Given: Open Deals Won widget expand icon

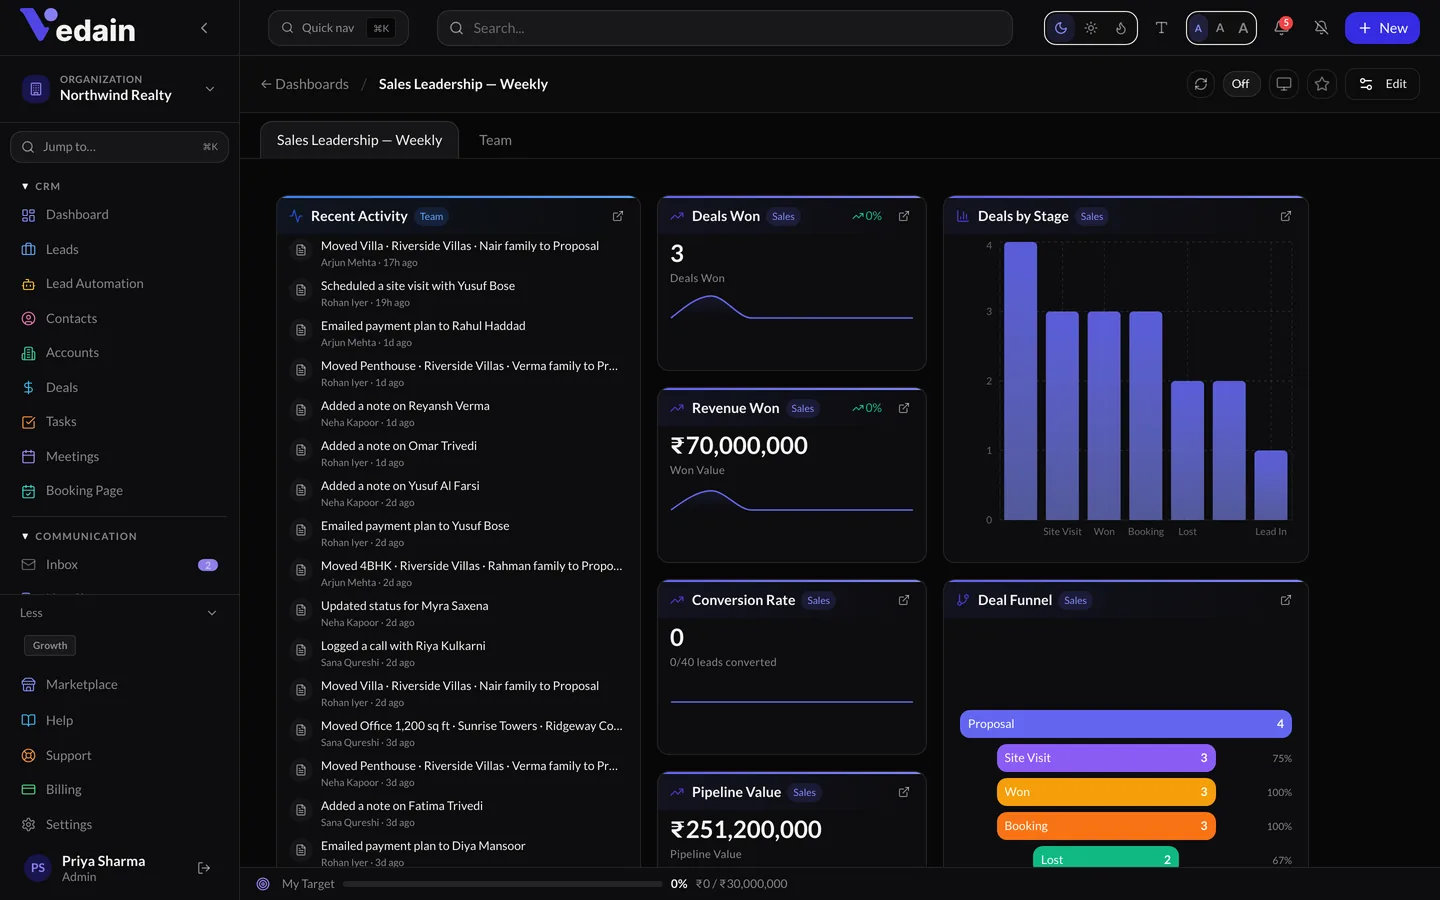Looking at the screenshot, I should coord(904,216).
